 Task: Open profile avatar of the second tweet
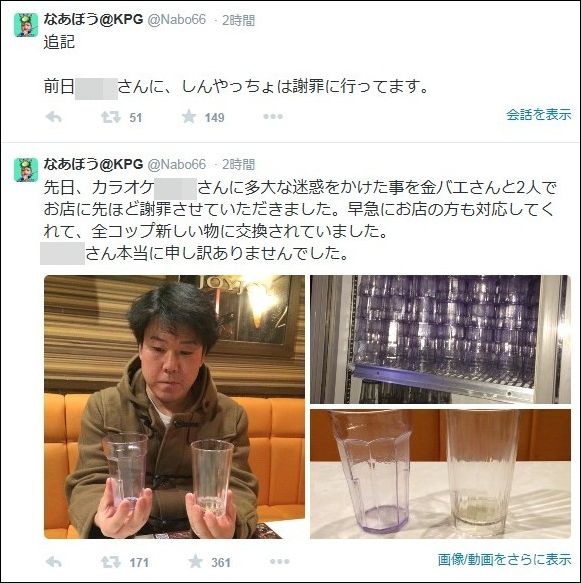26,170
